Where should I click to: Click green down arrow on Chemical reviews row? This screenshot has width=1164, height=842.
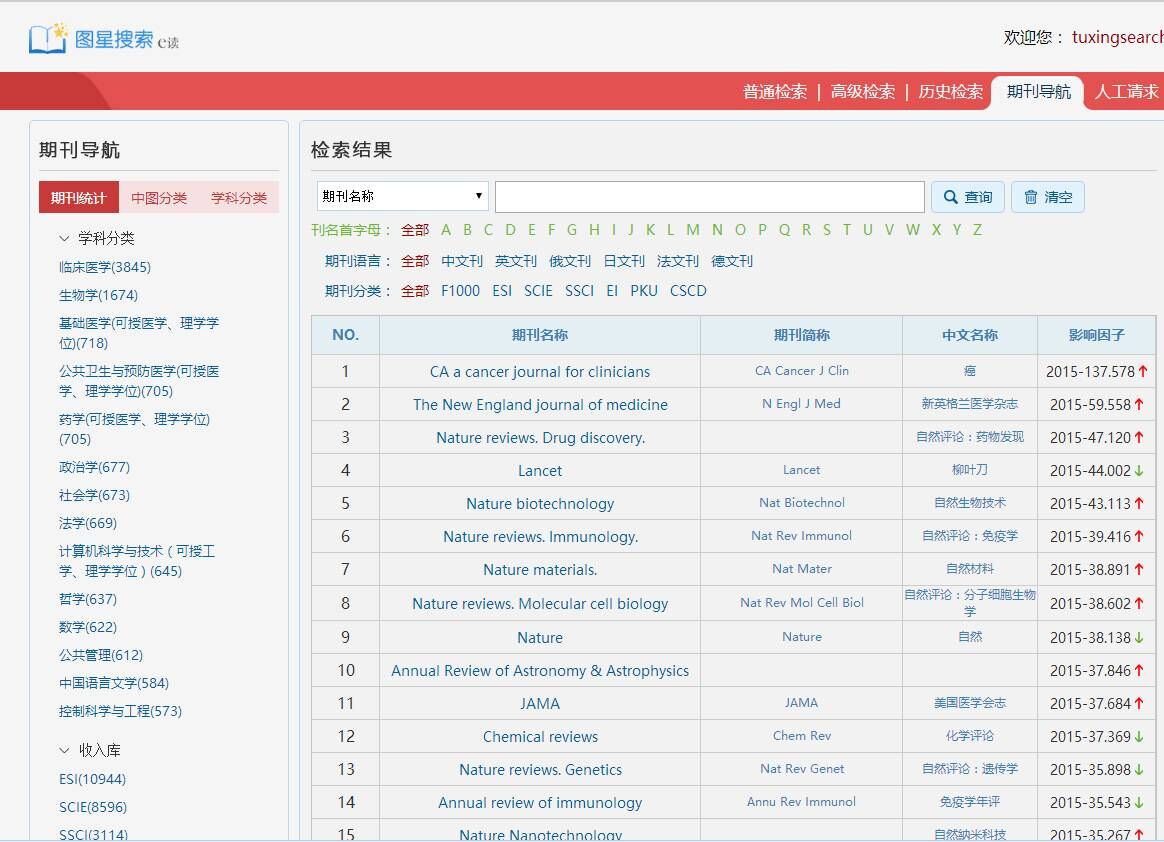(1139, 736)
